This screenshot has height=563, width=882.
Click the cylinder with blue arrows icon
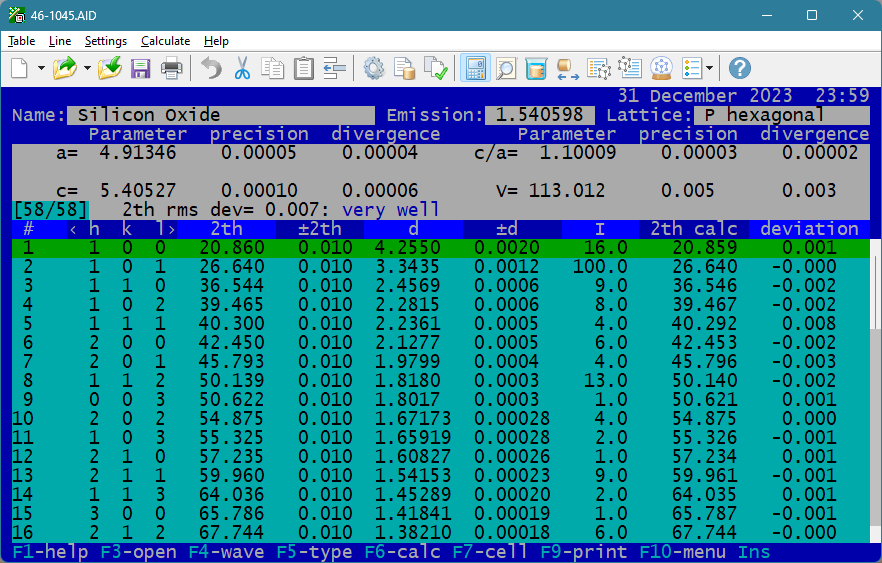tap(568, 69)
